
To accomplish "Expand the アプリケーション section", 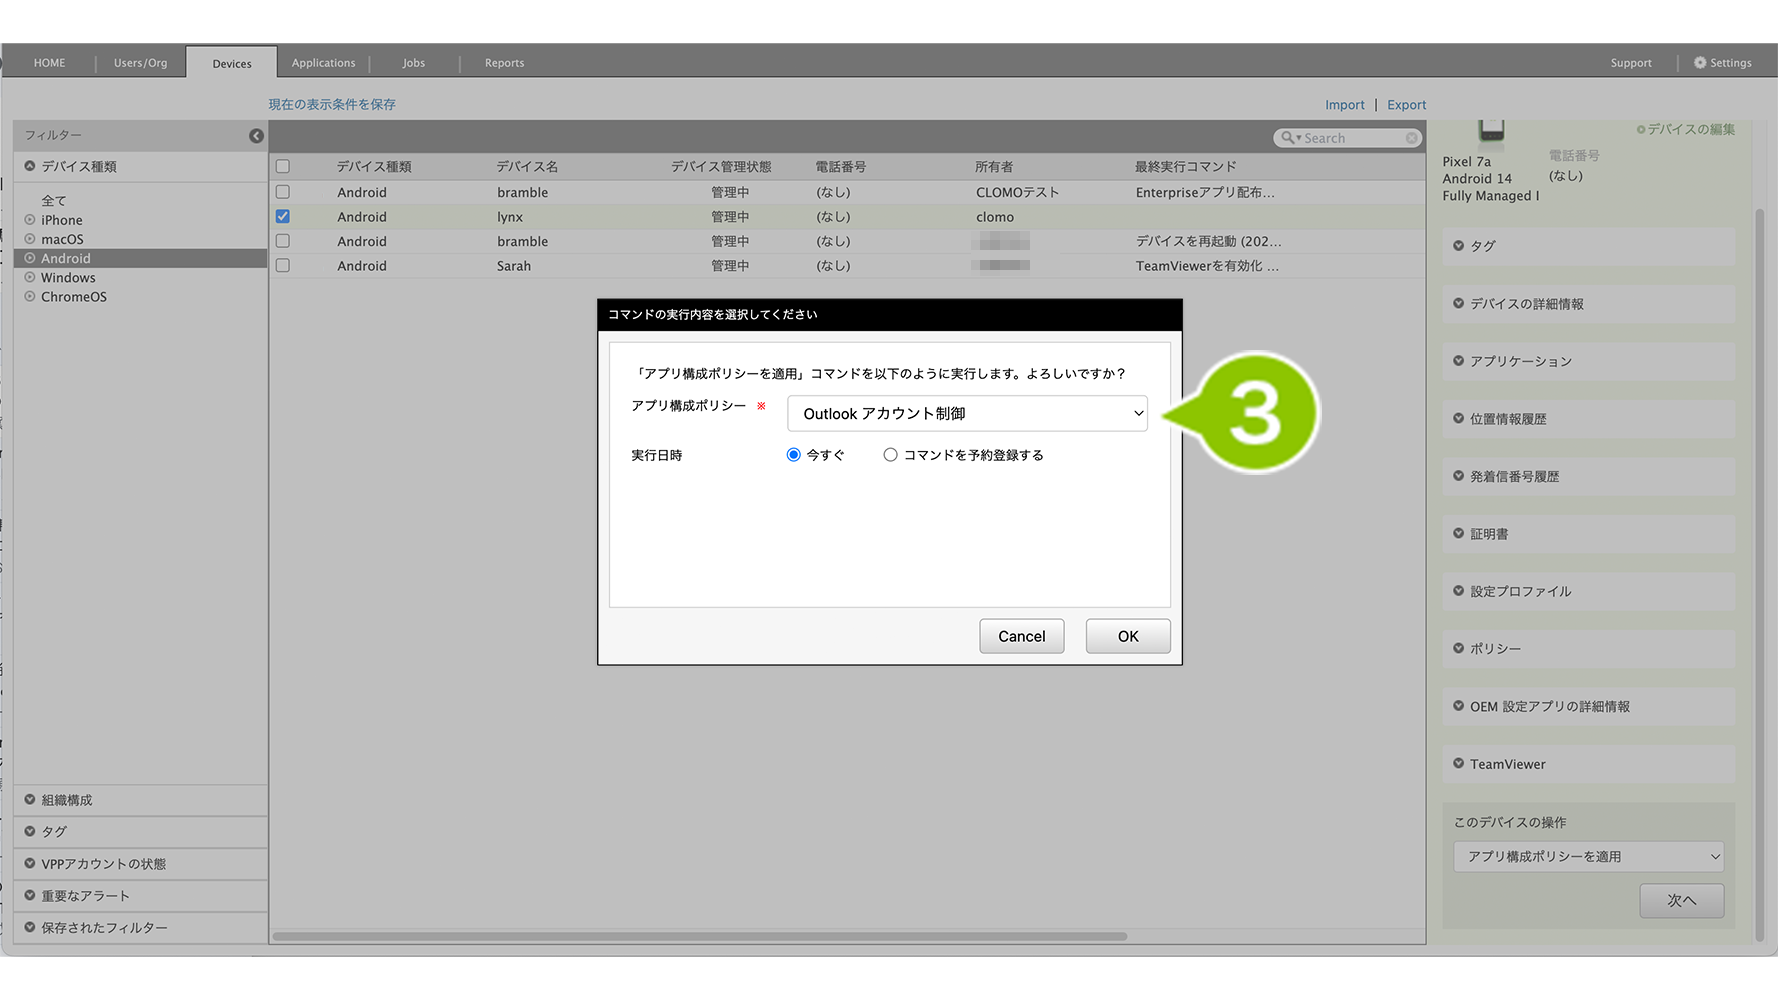I will 1588,361.
